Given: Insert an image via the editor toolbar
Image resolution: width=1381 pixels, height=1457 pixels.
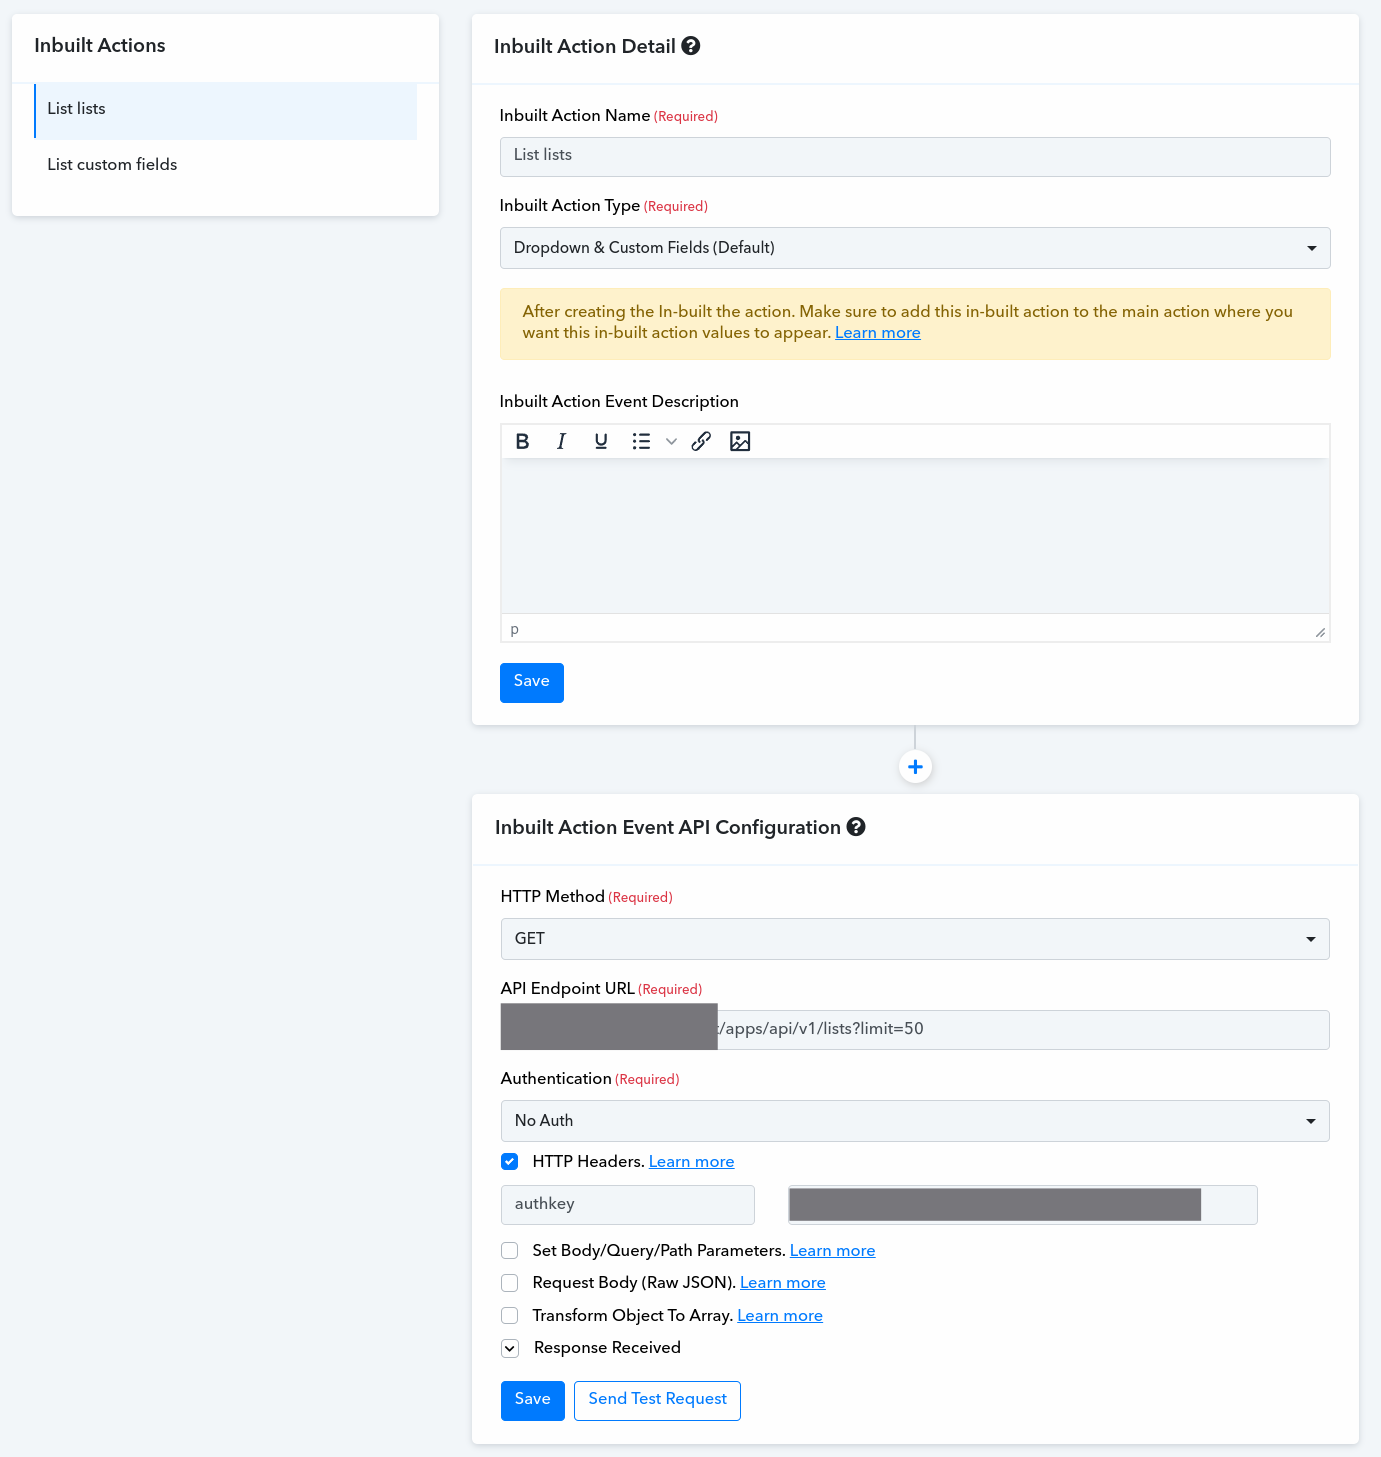Looking at the screenshot, I should (x=740, y=441).
